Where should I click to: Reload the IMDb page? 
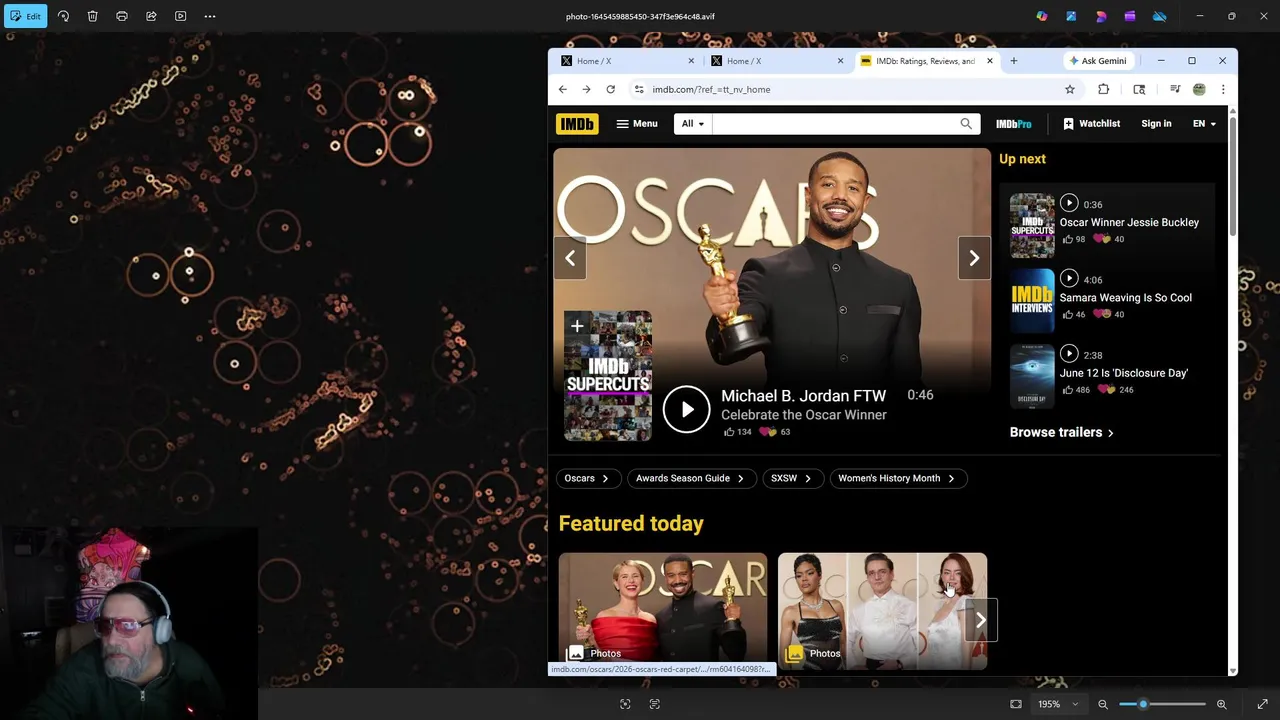pos(610,89)
